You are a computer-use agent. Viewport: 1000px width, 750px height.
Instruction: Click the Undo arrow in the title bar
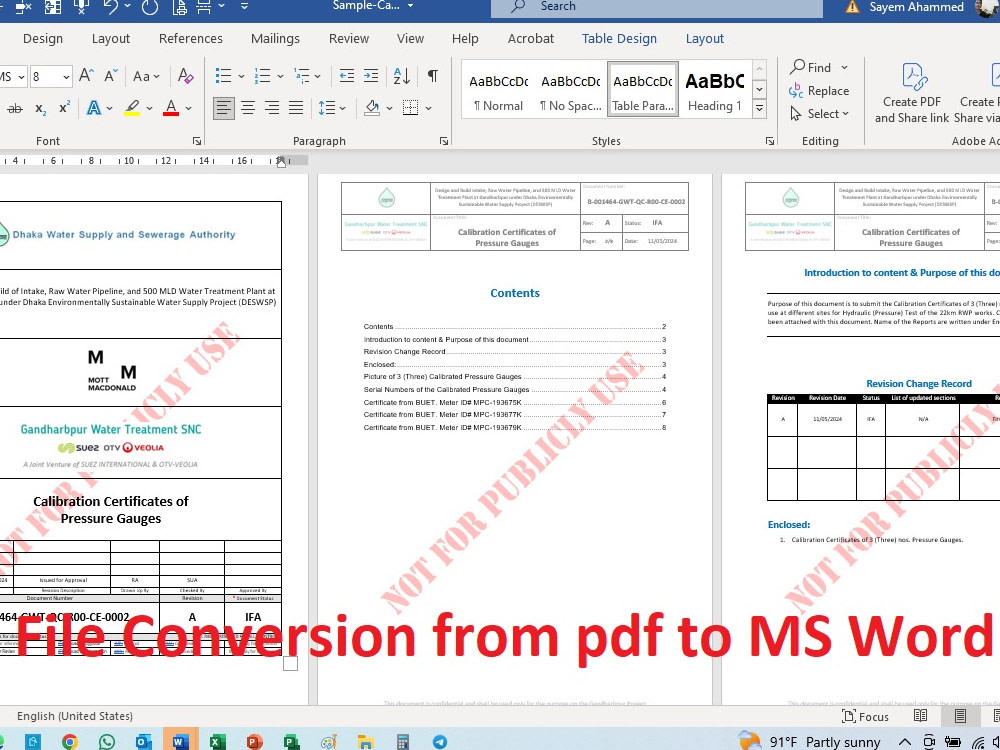click(110, 7)
